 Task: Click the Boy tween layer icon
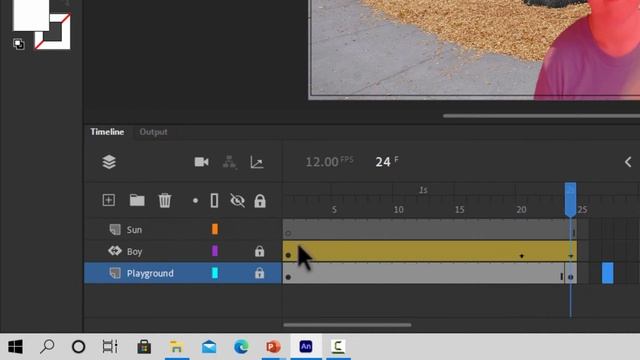[115, 251]
